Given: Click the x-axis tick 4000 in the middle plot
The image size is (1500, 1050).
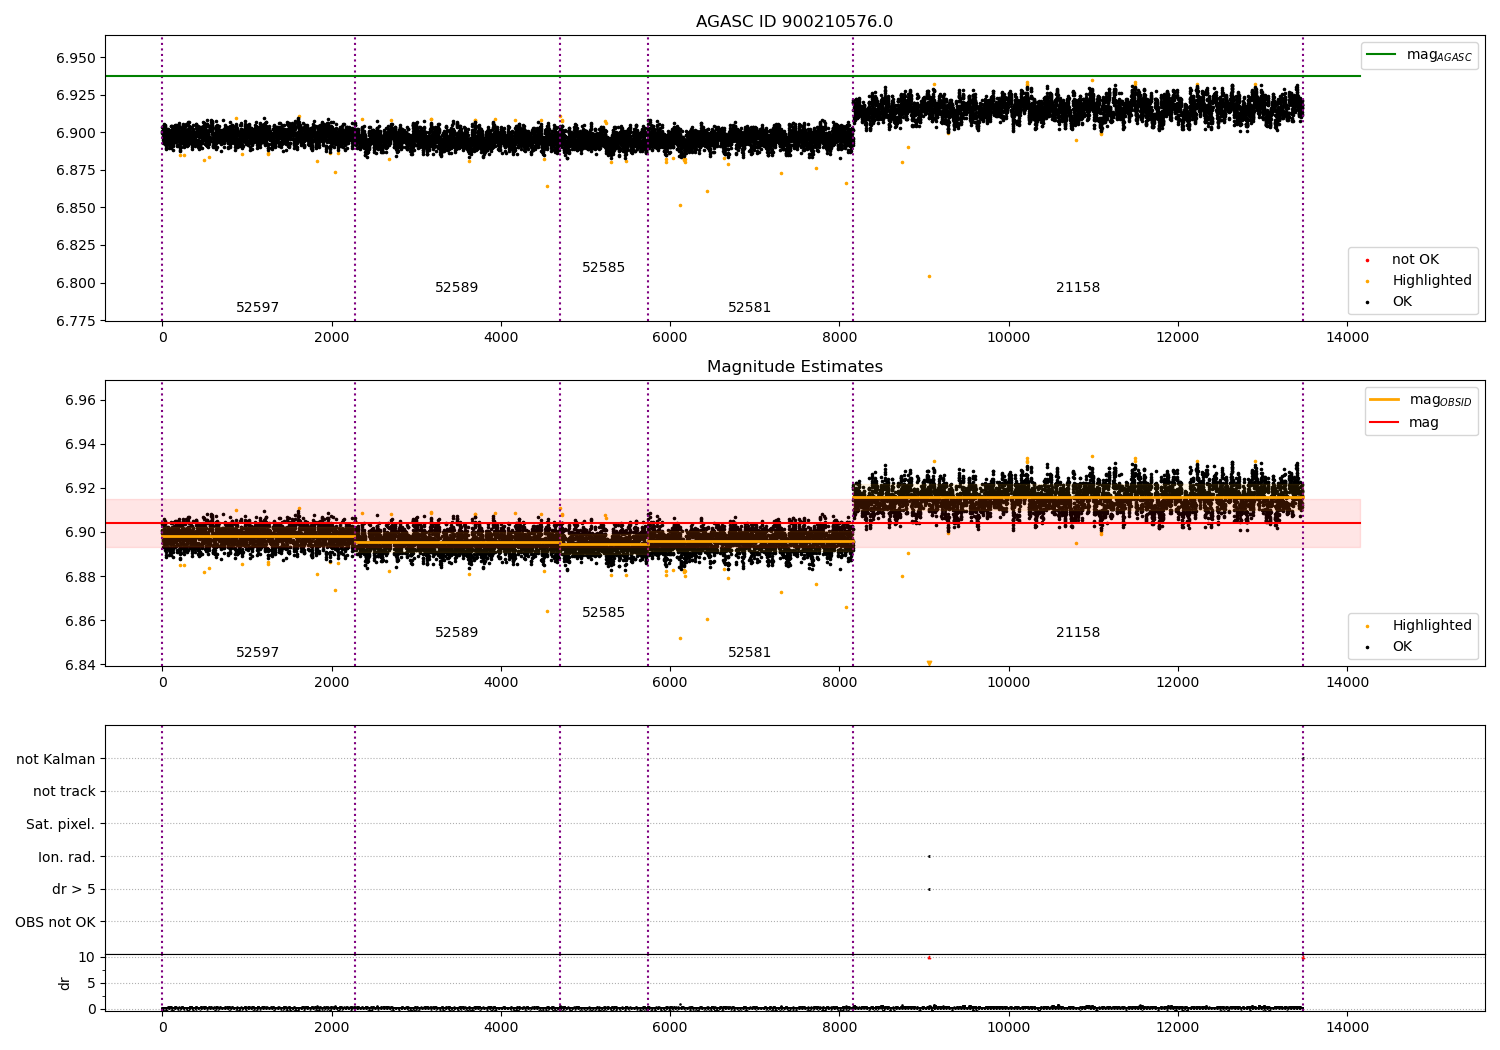Looking at the screenshot, I should tap(501, 682).
